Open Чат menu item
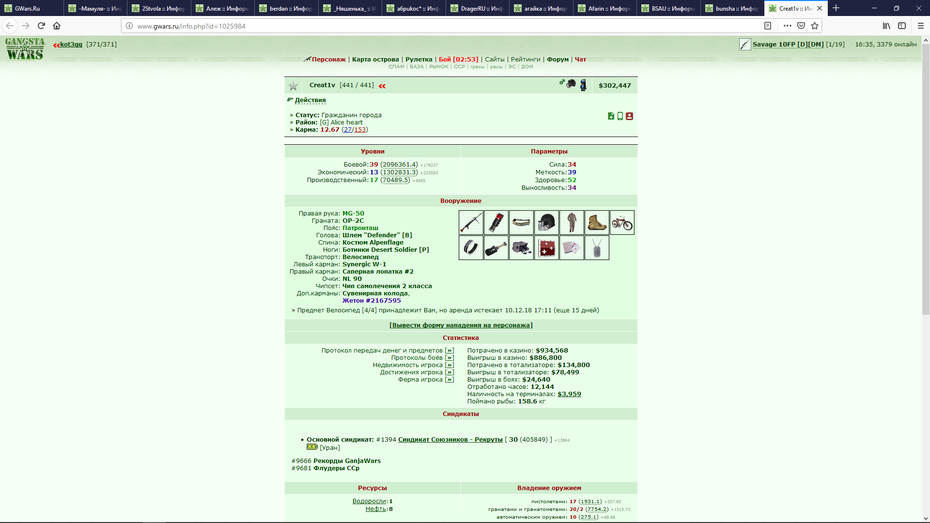Screen dimensions: 930x523 581,59
